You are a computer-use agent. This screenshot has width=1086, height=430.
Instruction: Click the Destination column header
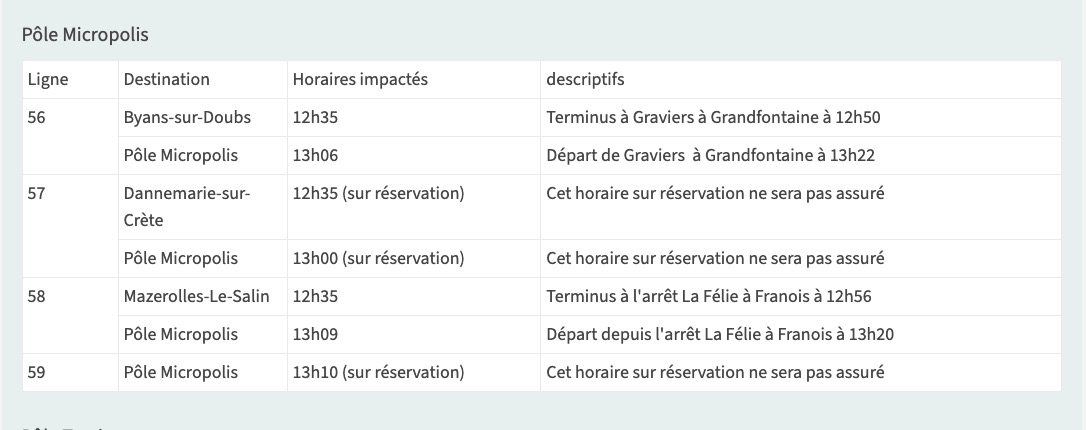tap(167, 80)
